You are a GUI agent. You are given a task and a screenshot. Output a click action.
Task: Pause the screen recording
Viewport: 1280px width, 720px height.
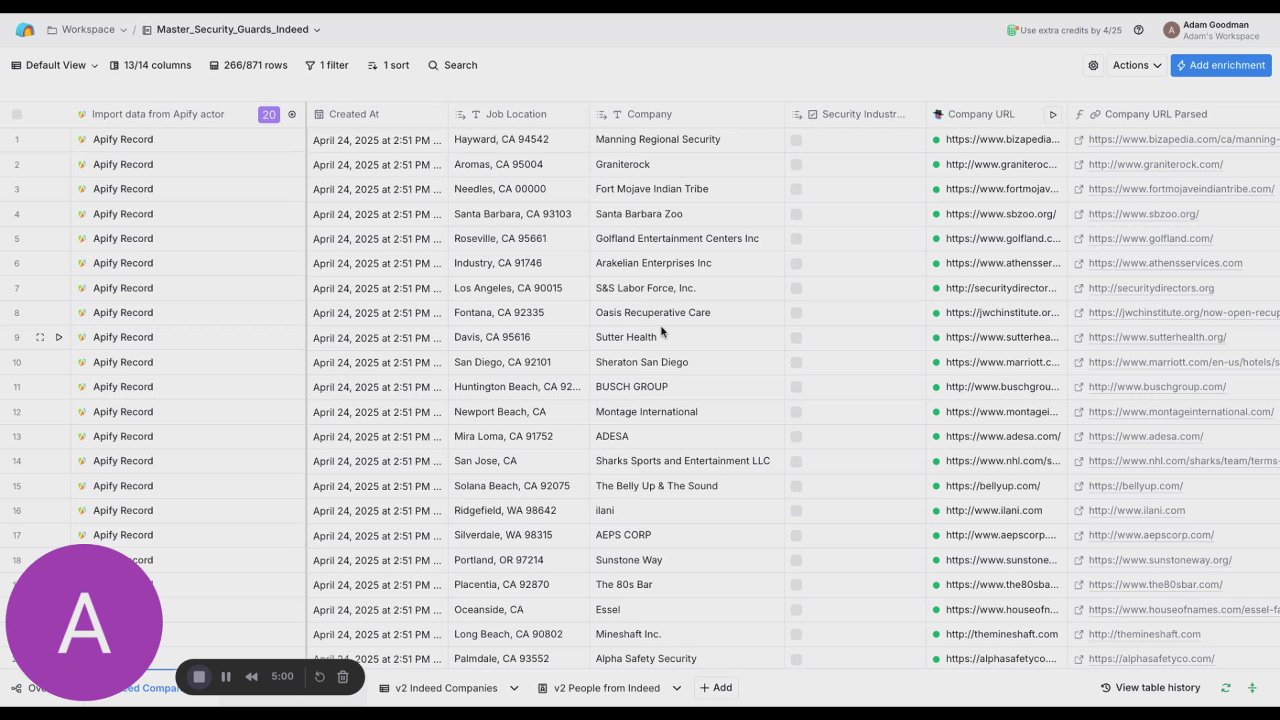point(226,677)
